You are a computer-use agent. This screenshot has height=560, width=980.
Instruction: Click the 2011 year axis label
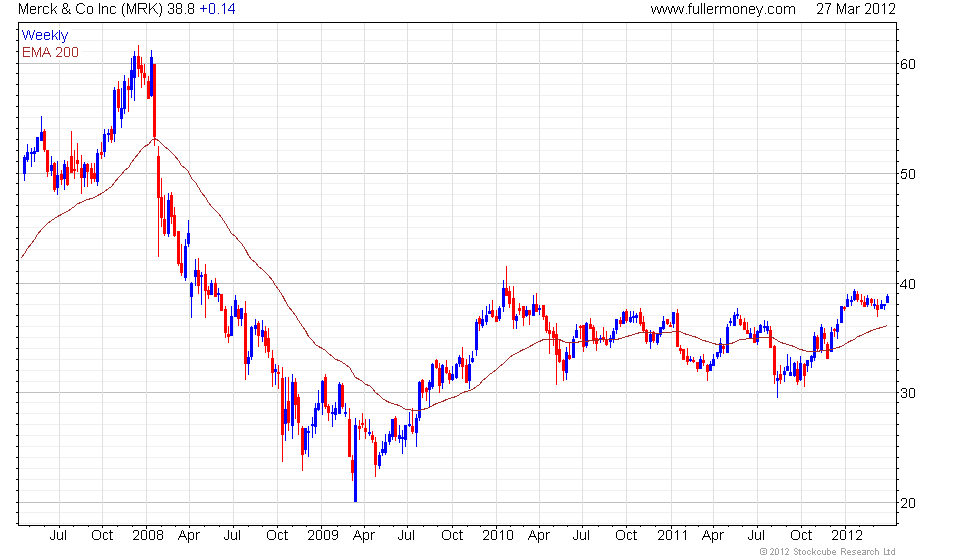[x=672, y=536]
